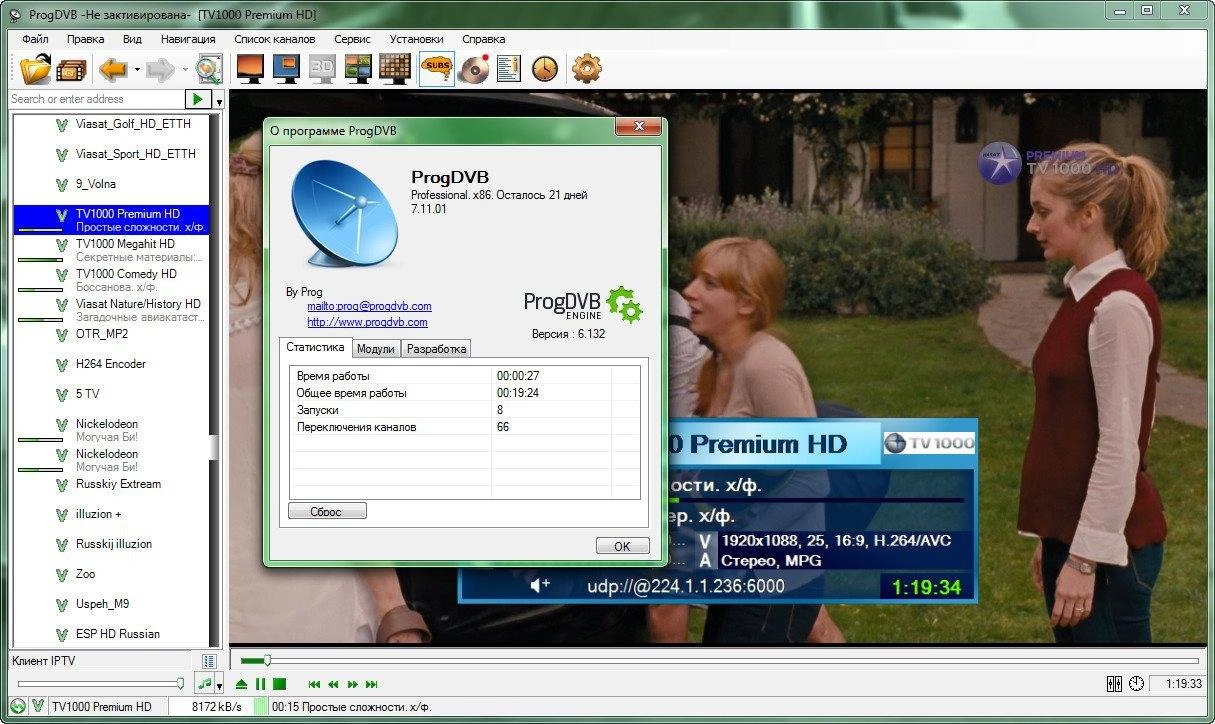Click the channel list vertical scrollbar
The width and height of the screenshot is (1215, 724).
tap(214, 380)
